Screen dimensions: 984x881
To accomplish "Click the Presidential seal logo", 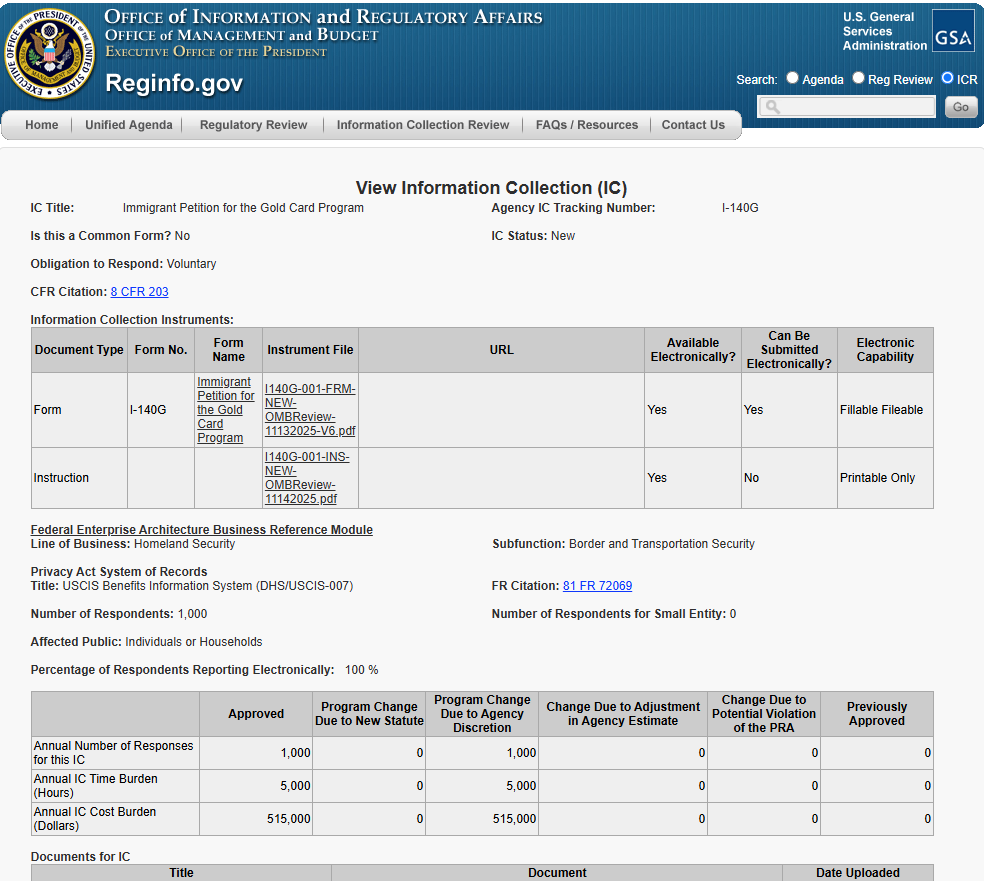I will 52,55.
